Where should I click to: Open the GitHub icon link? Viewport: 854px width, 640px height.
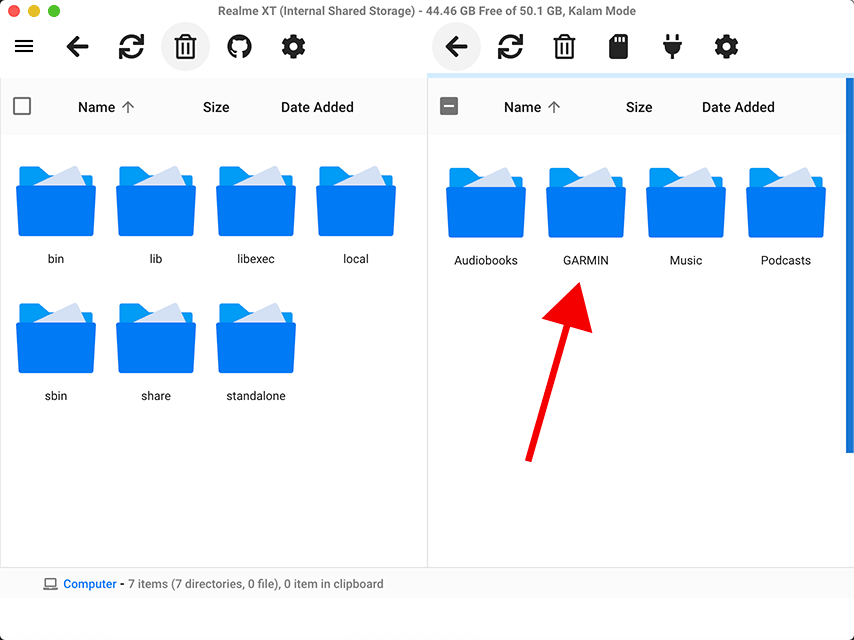(x=239, y=46)
